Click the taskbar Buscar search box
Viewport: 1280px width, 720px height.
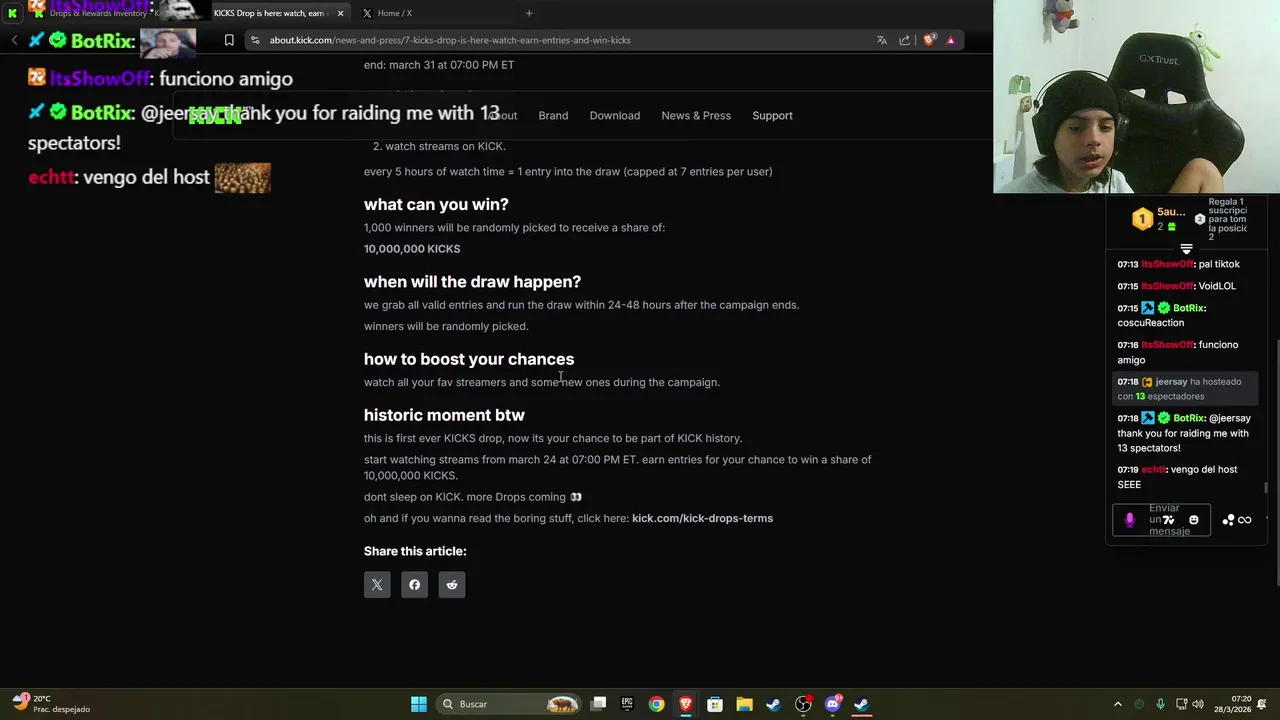pos(510,704)
